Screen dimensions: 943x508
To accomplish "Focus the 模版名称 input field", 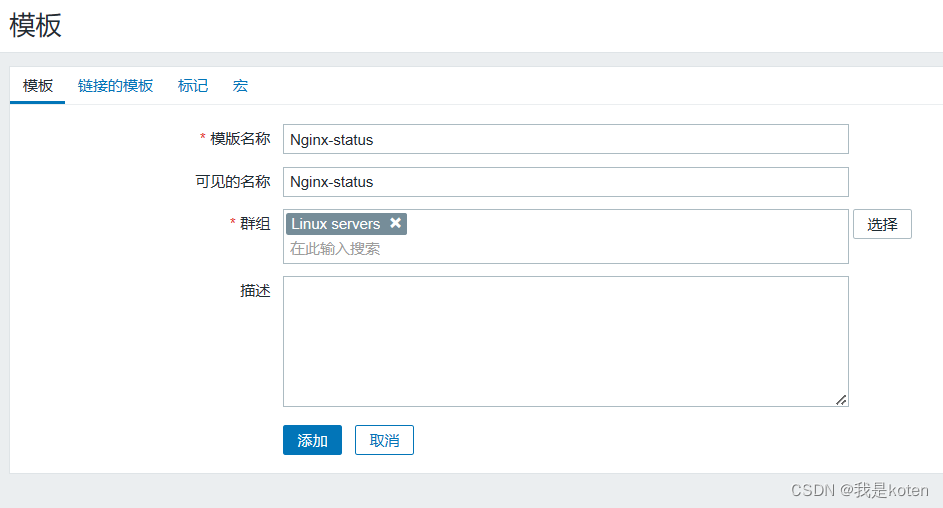I will (x=565, y=140).
